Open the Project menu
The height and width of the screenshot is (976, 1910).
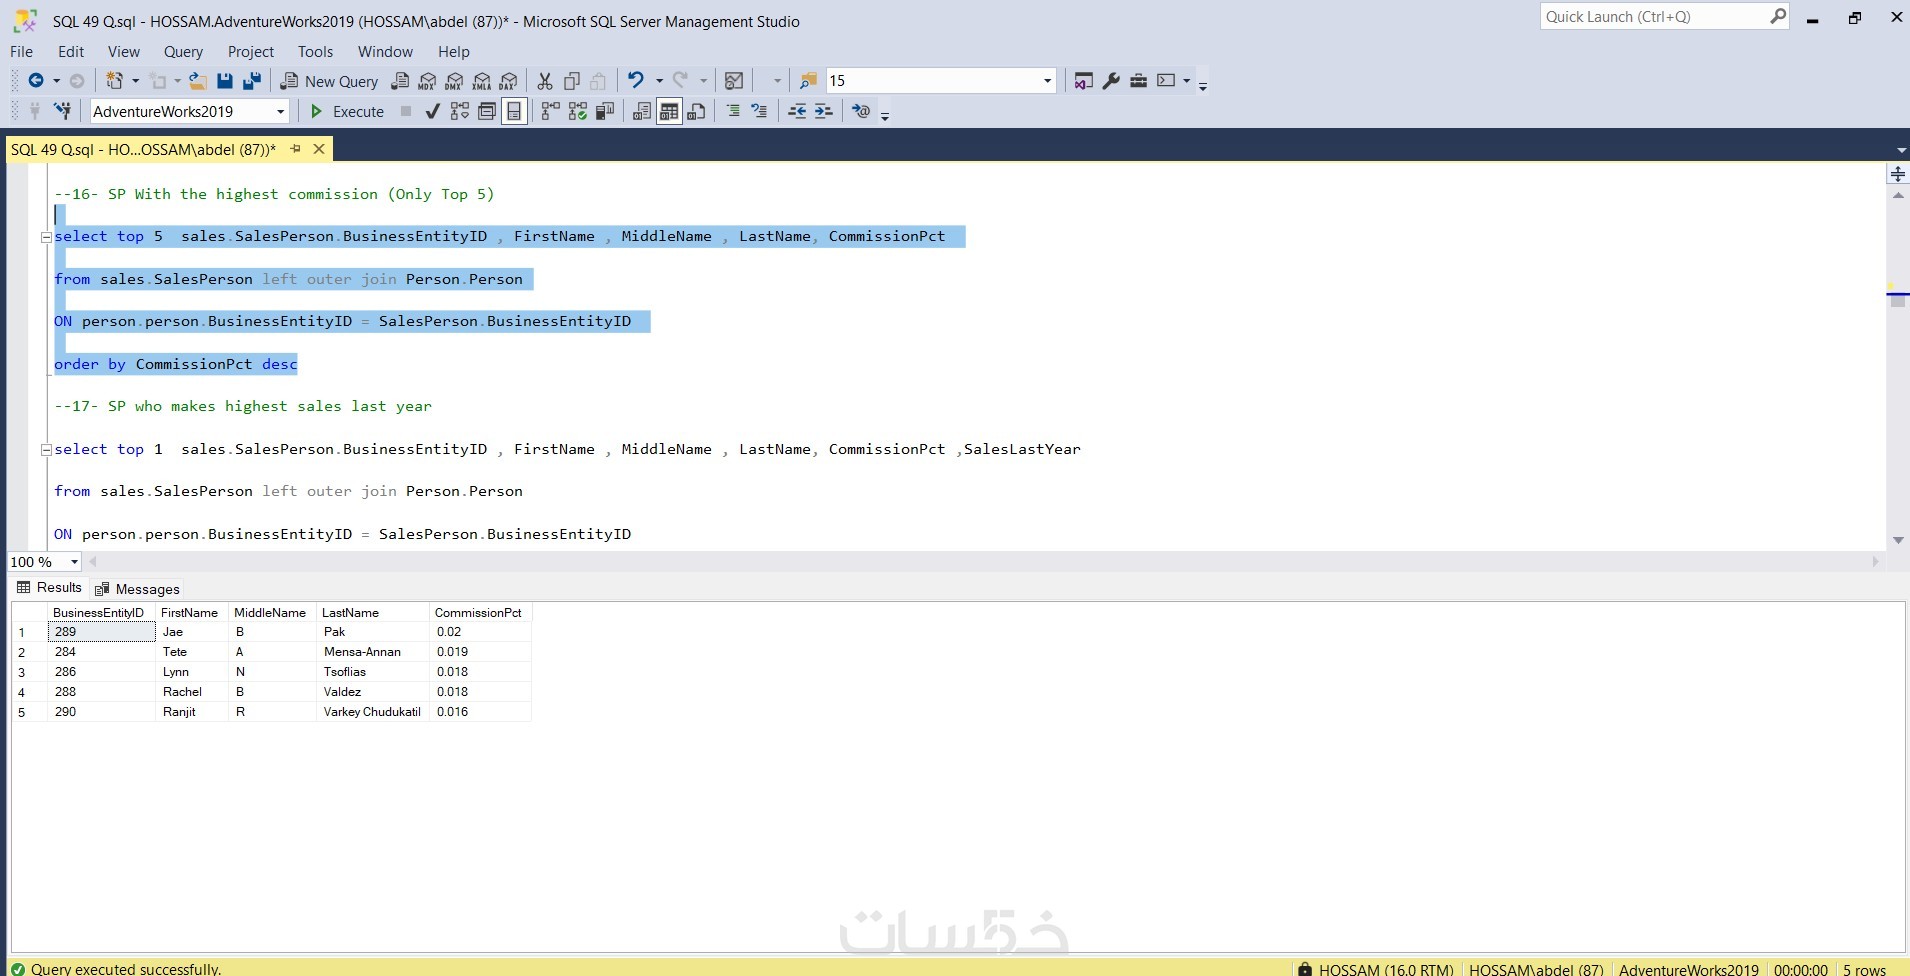(250, 52)
